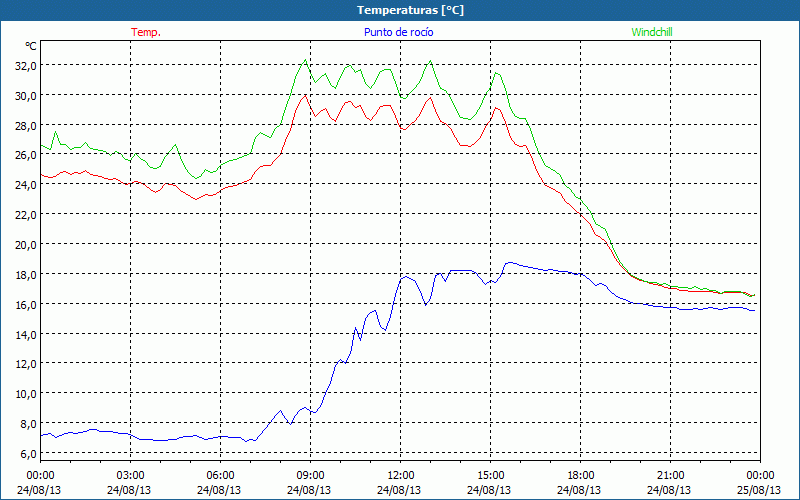This screenshot has width=800, height=500.
Task: Click the "20,0" y-axis value
Action: tap(26, 245)
